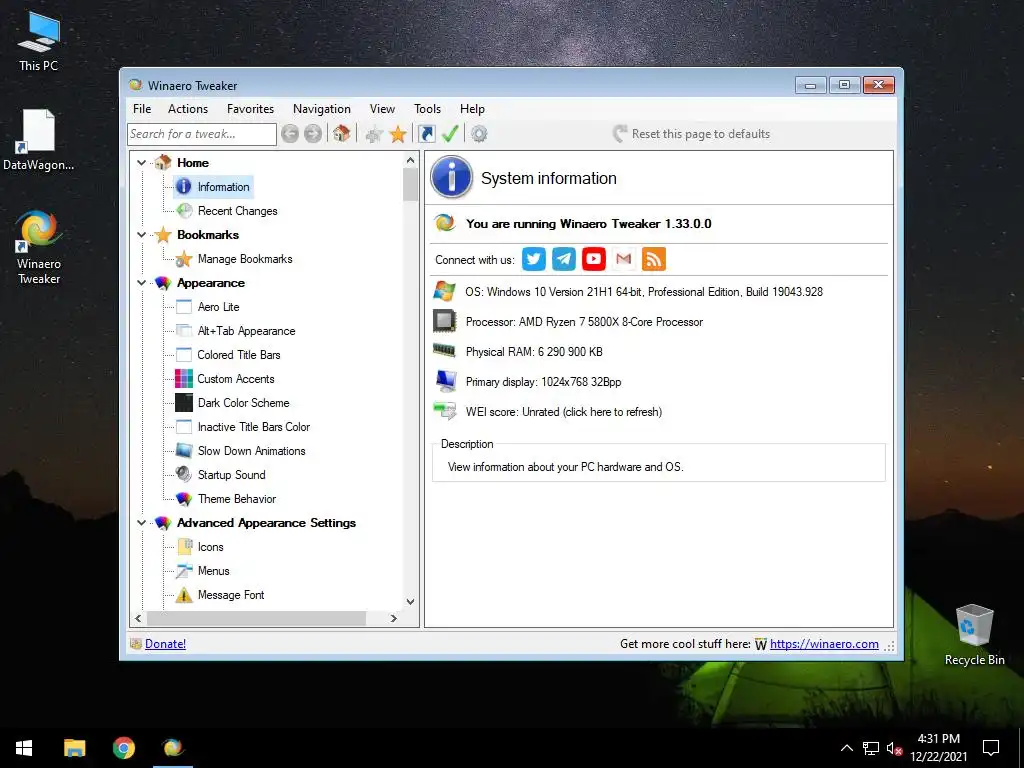
Task: Click the Donate! link
Action: [165, 644]
